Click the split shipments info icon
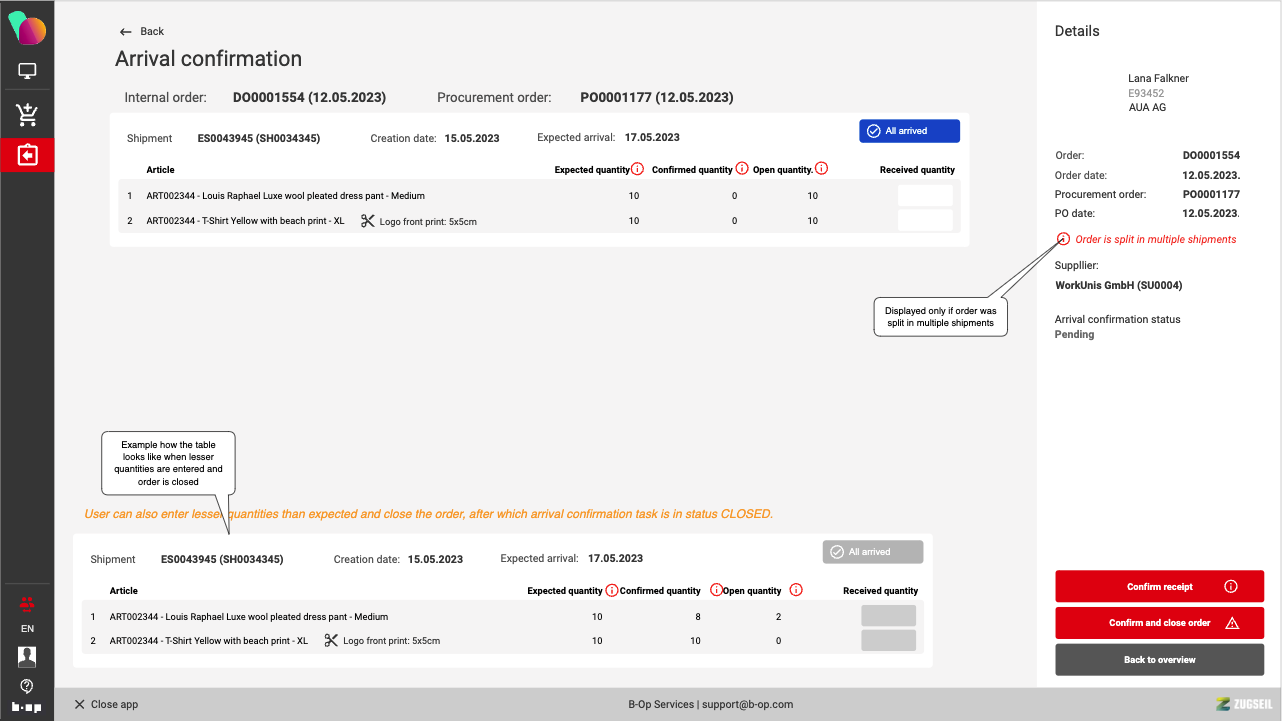The width and height of the screenshot is (1282, 721). [1063, 239]
